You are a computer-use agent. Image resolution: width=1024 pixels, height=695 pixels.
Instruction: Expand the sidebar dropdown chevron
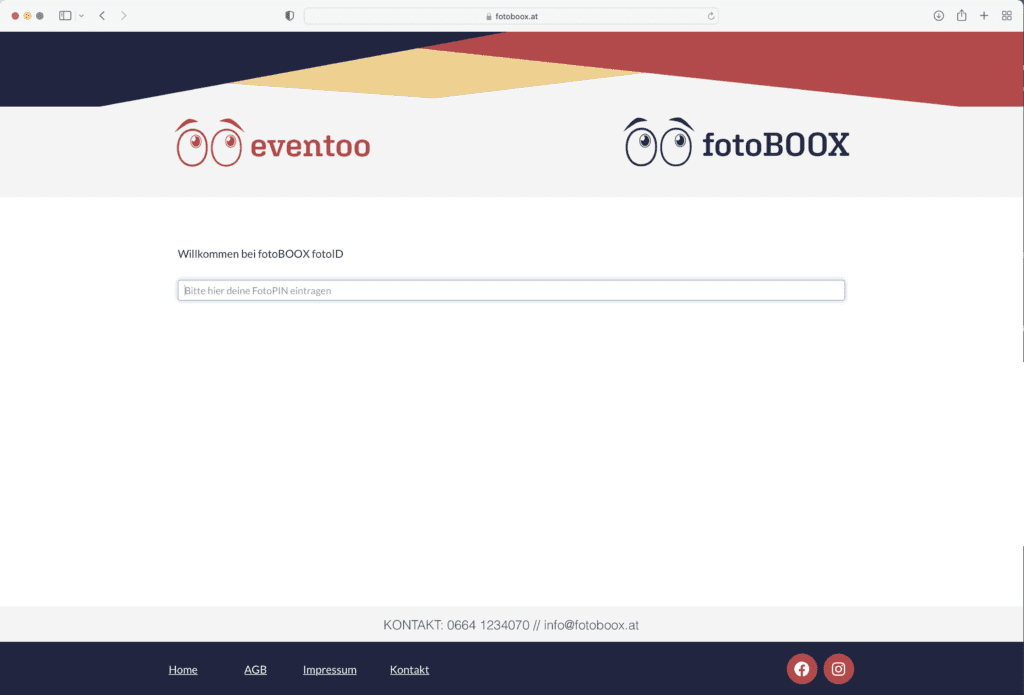point(81,16)
